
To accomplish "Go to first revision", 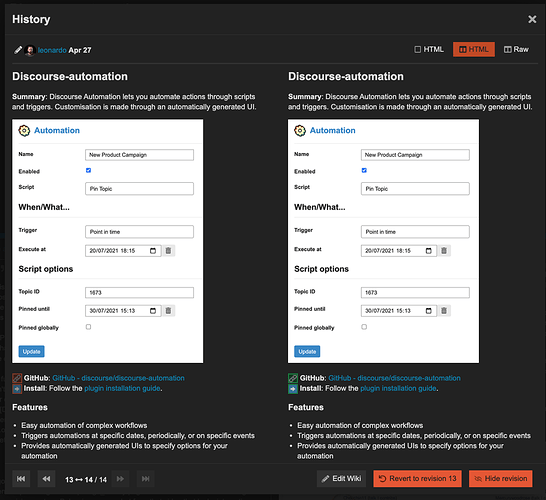I will click(x=21, y=479).
